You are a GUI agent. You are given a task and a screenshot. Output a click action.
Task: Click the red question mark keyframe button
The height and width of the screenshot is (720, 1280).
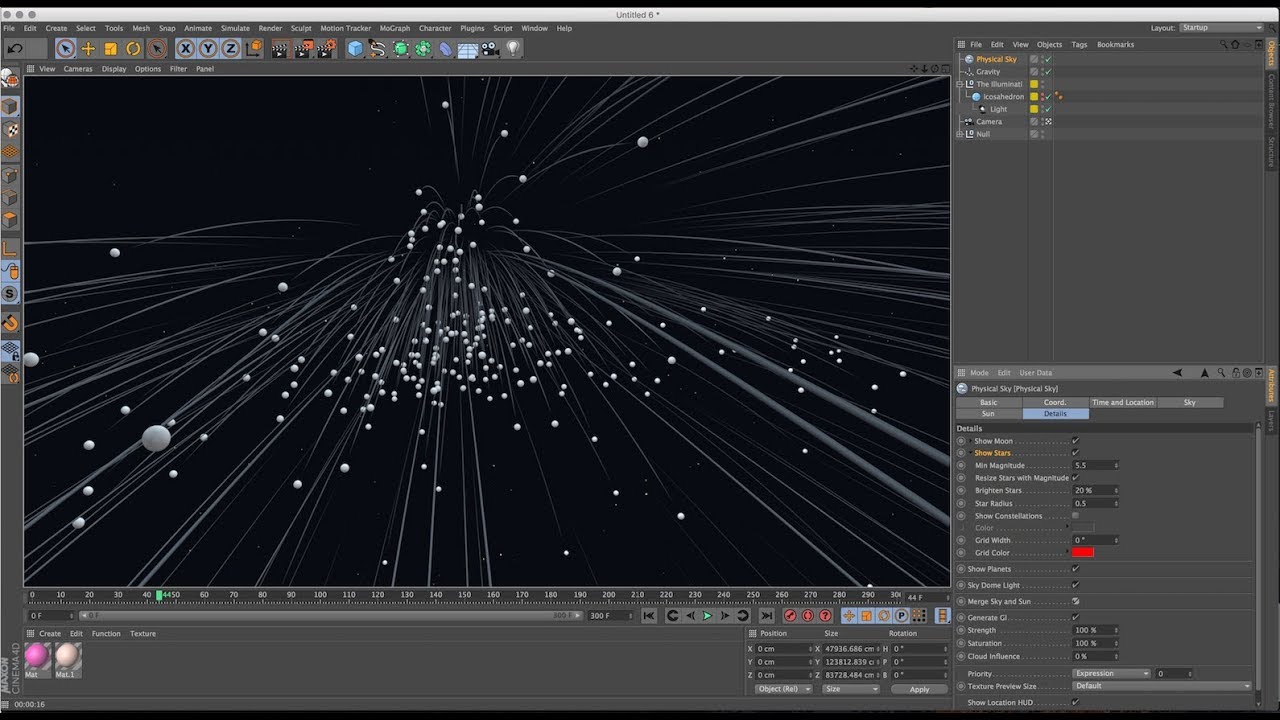(x=825, y=616)
